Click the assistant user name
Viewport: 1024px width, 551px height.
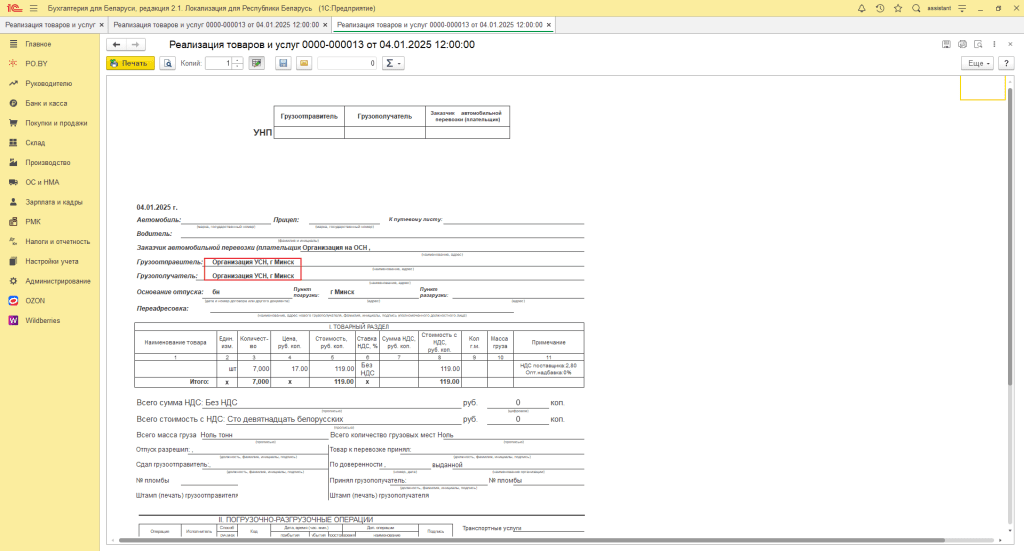click(x=939, y=8)
